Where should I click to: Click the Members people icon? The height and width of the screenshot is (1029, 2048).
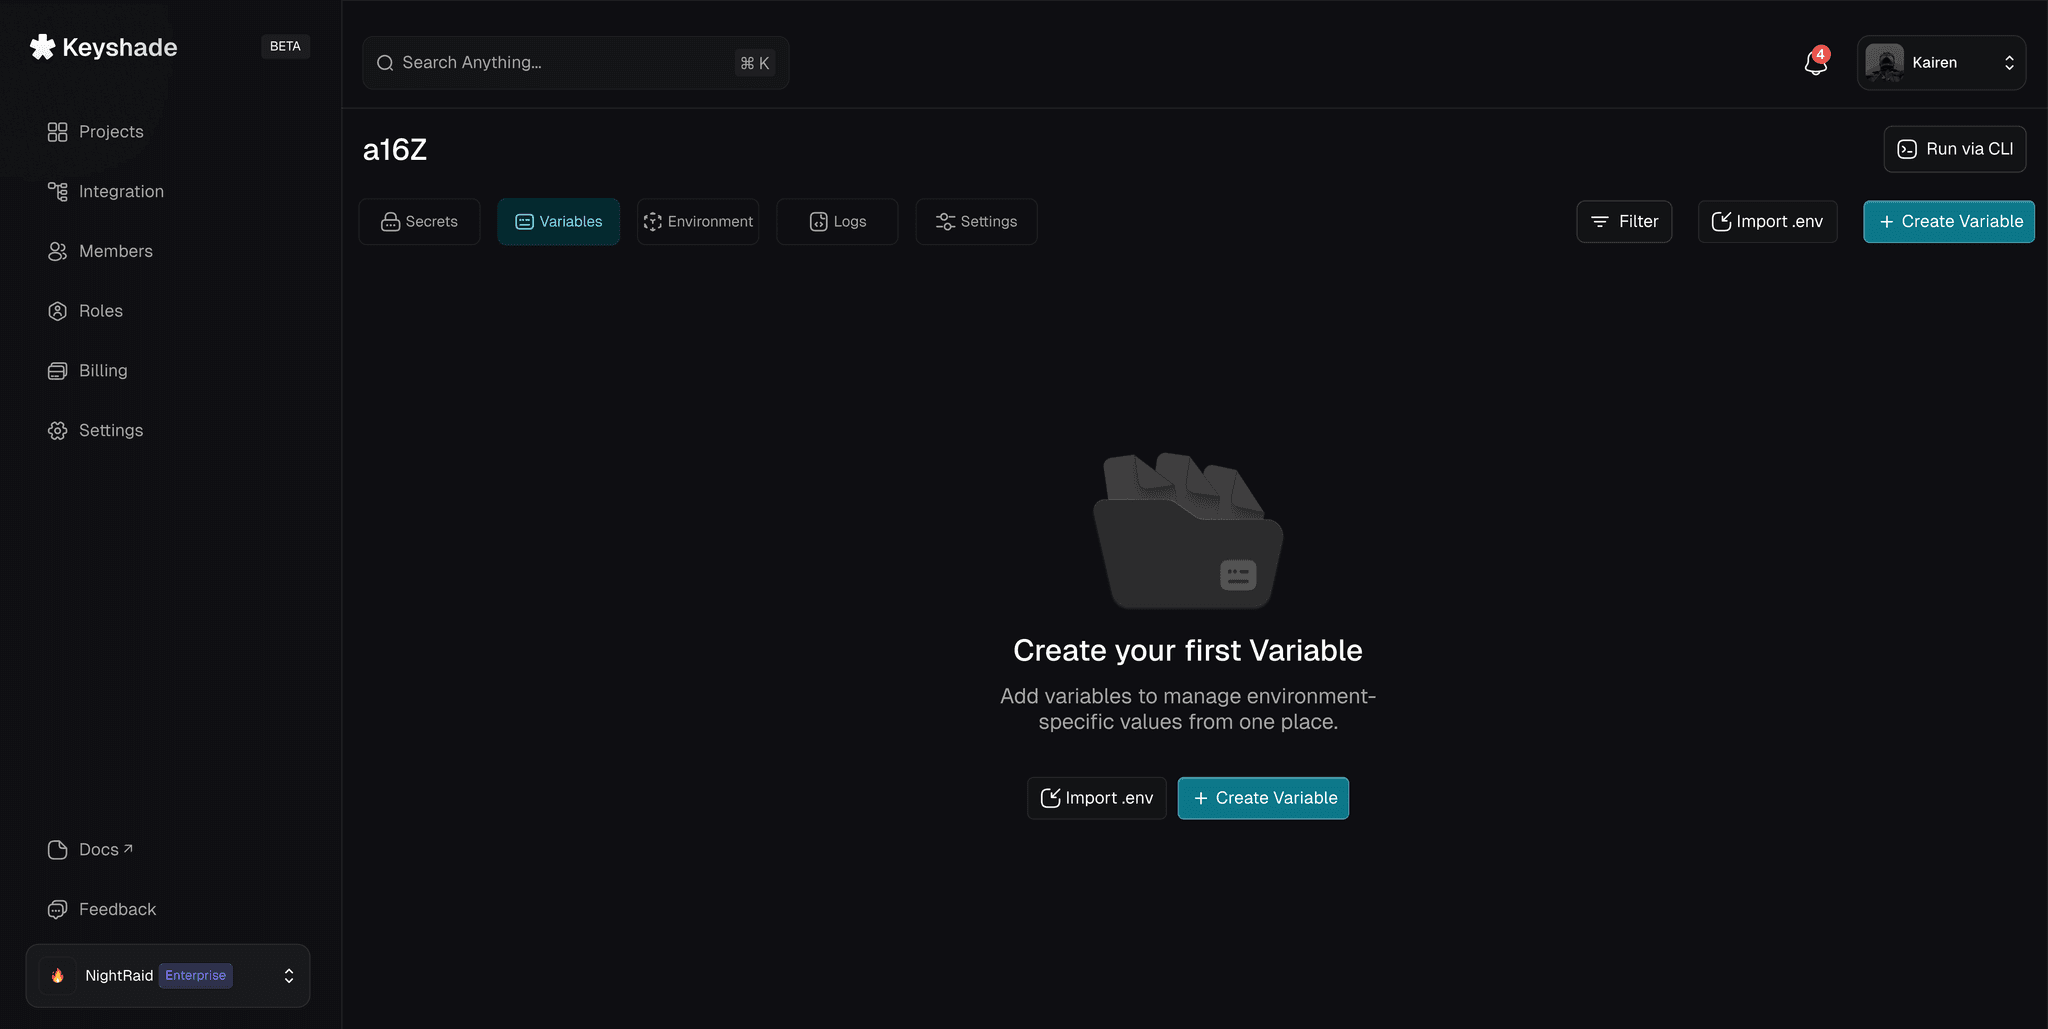pos(58,251)
